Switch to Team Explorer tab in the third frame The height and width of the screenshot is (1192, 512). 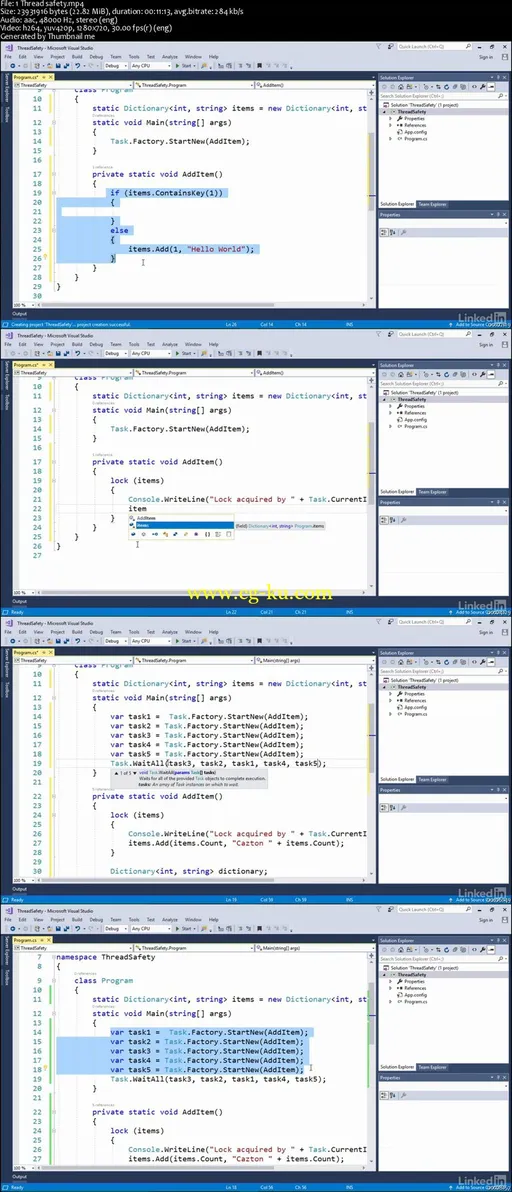(x=432, y=780)
